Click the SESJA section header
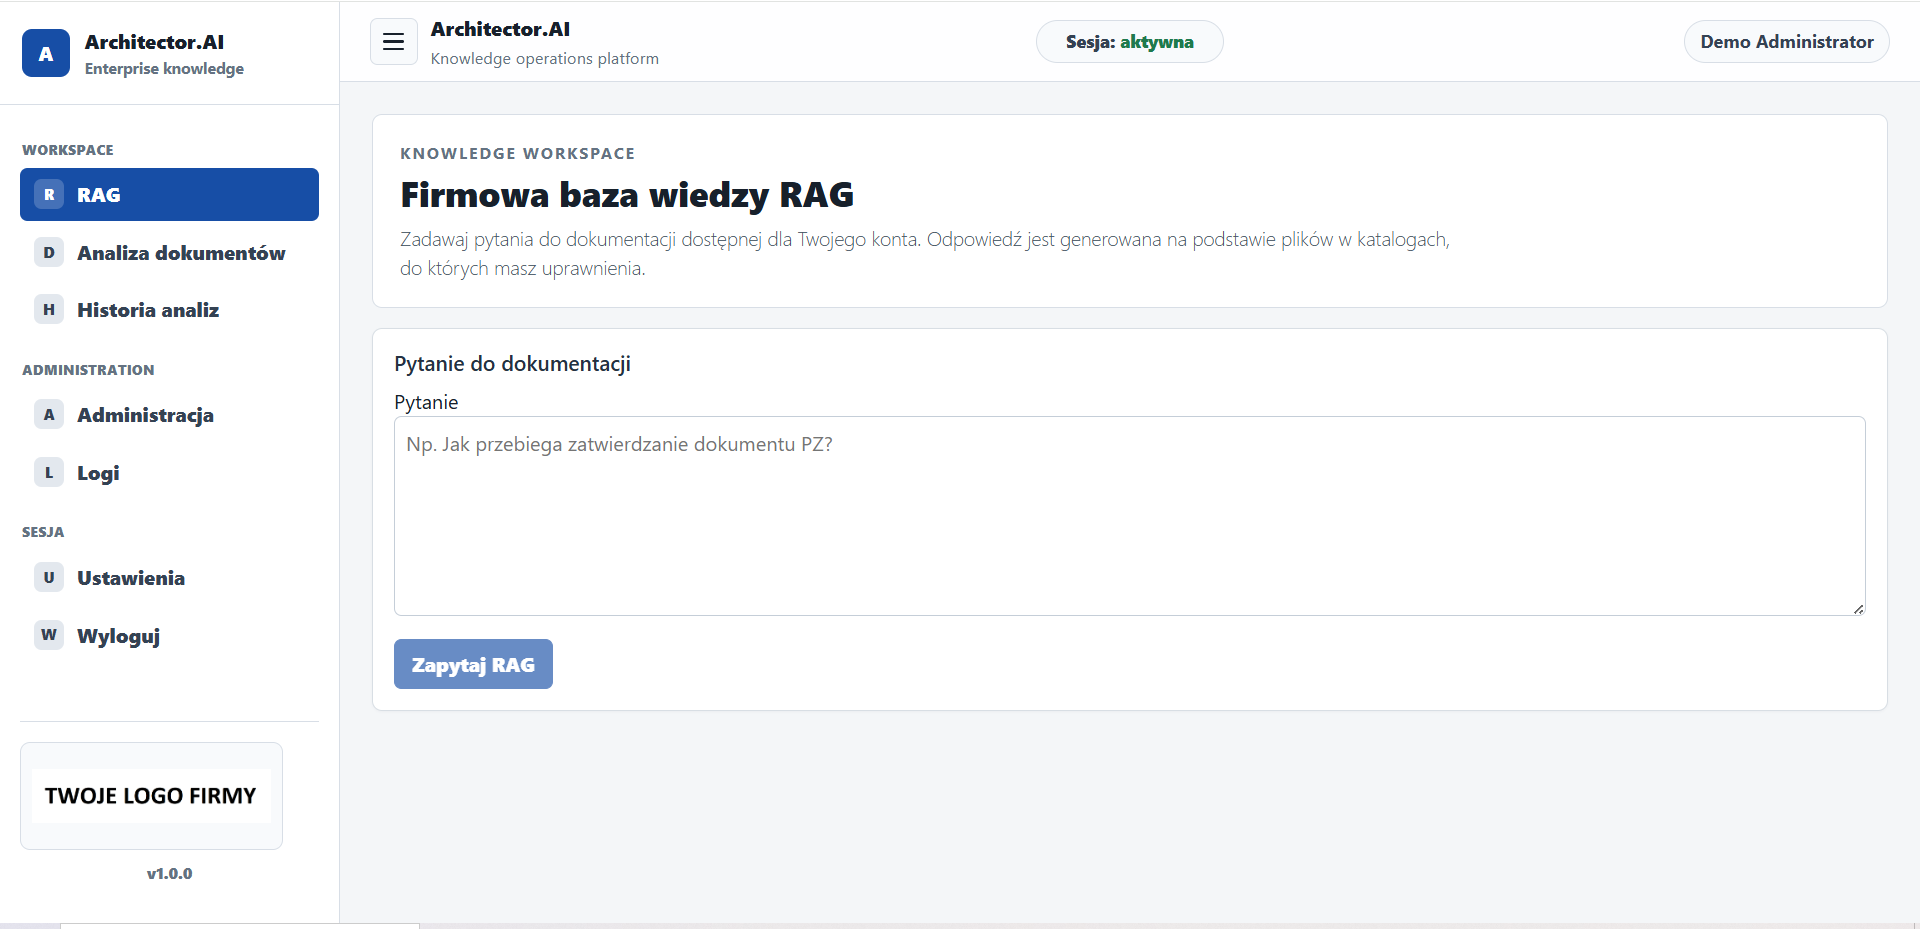The image size is (1920, 929). 43,532
